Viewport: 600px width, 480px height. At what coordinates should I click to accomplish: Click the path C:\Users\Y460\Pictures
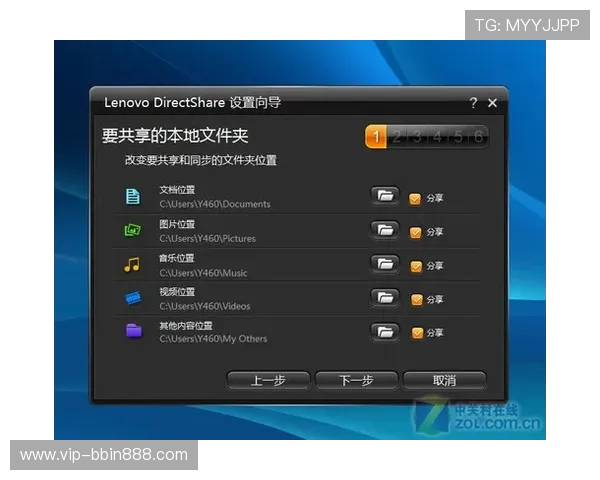click(207, 238)
